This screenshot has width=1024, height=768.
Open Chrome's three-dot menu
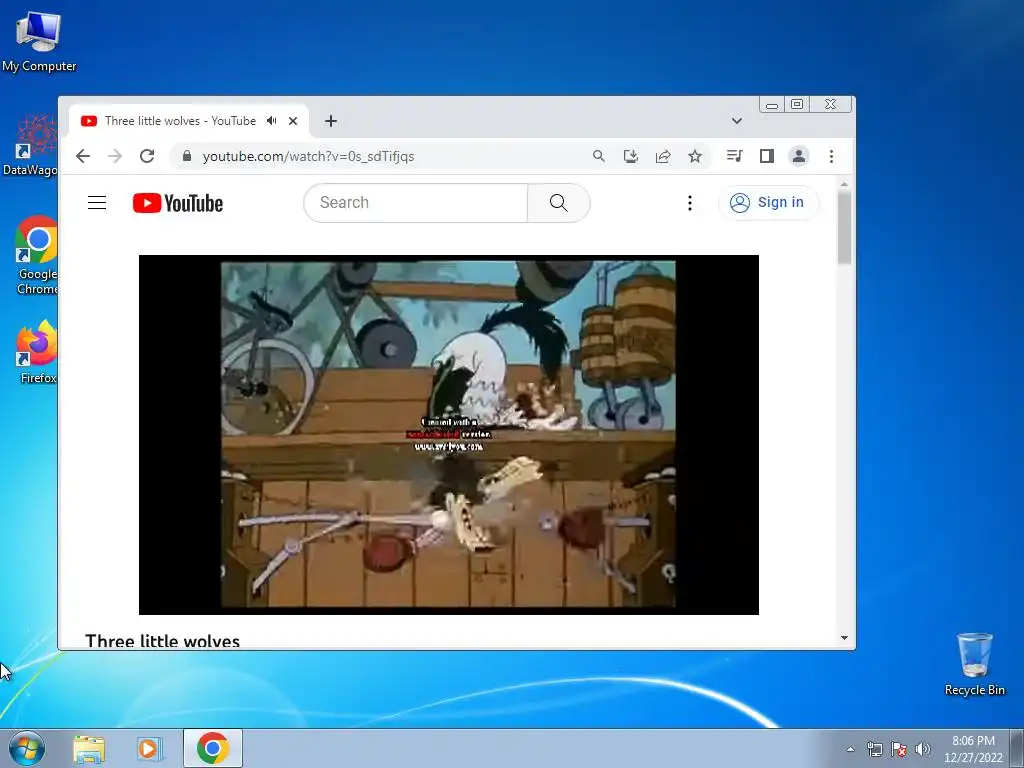[831, 156]
